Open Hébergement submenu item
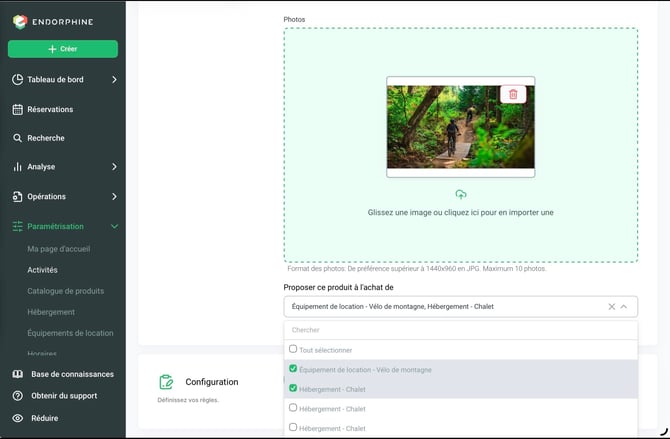 pos(51,312)
